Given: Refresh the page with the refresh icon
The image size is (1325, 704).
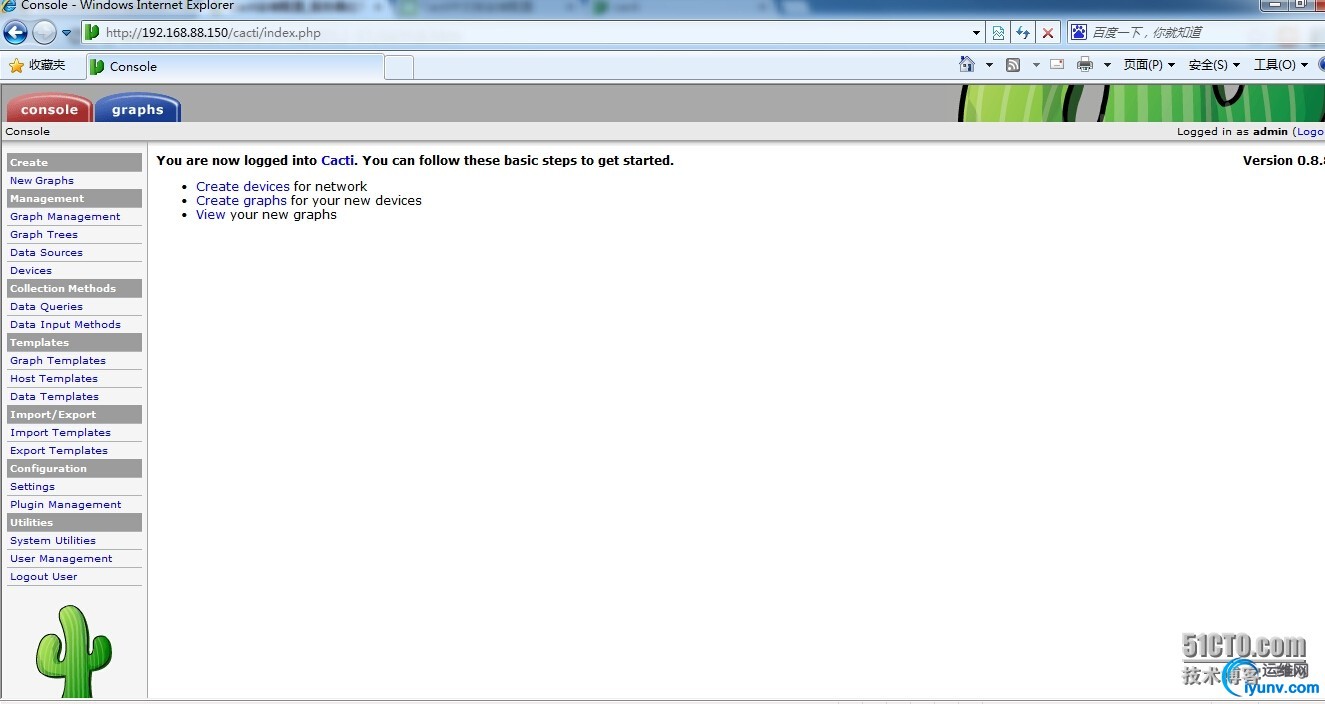Looking at the screenshot, I should pyautogui.click(x=1023, y=33).
